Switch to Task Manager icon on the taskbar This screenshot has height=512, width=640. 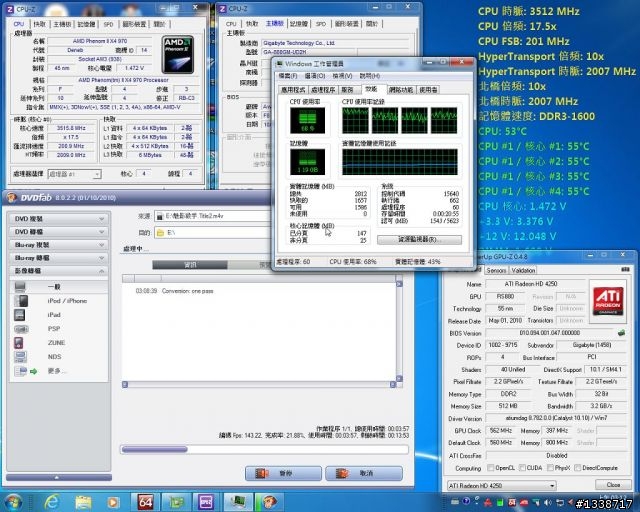click(x=238, y=502)
